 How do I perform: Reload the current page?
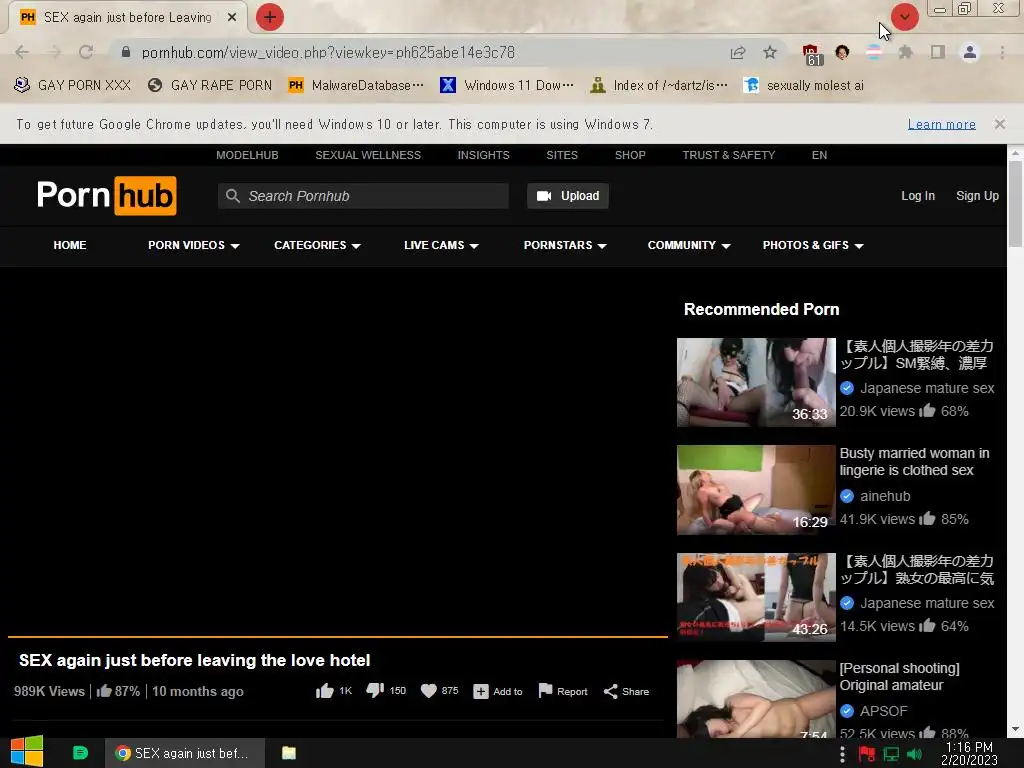pyautogui.click(x=86, y=52)
